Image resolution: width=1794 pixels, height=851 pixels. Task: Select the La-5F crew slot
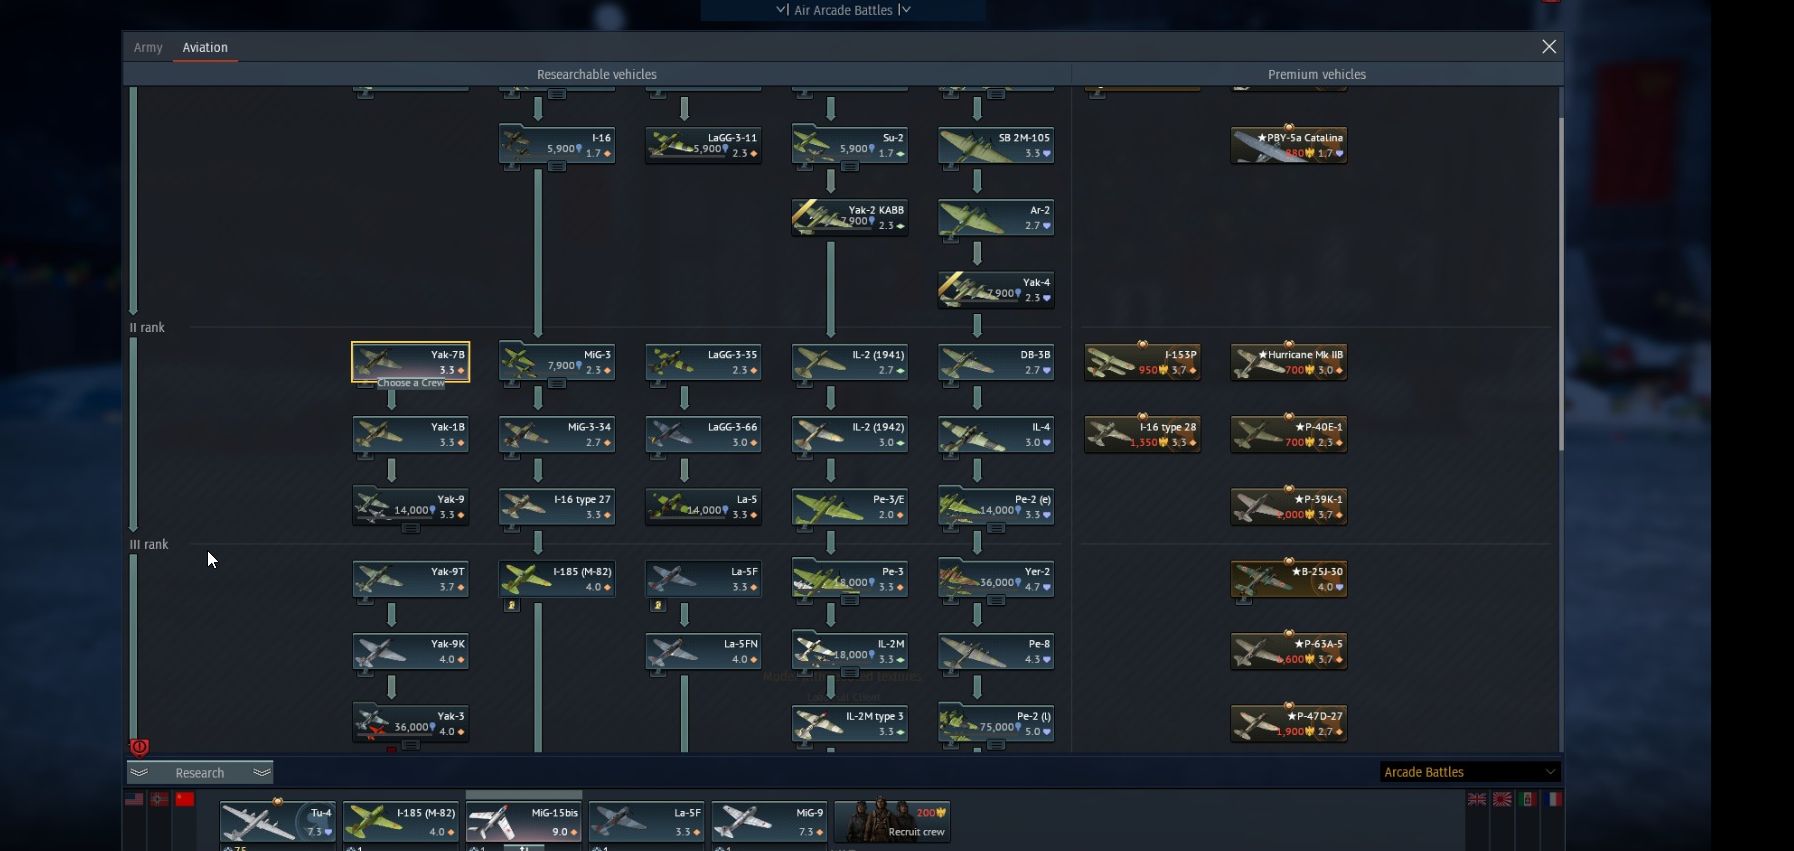[647, 821]
